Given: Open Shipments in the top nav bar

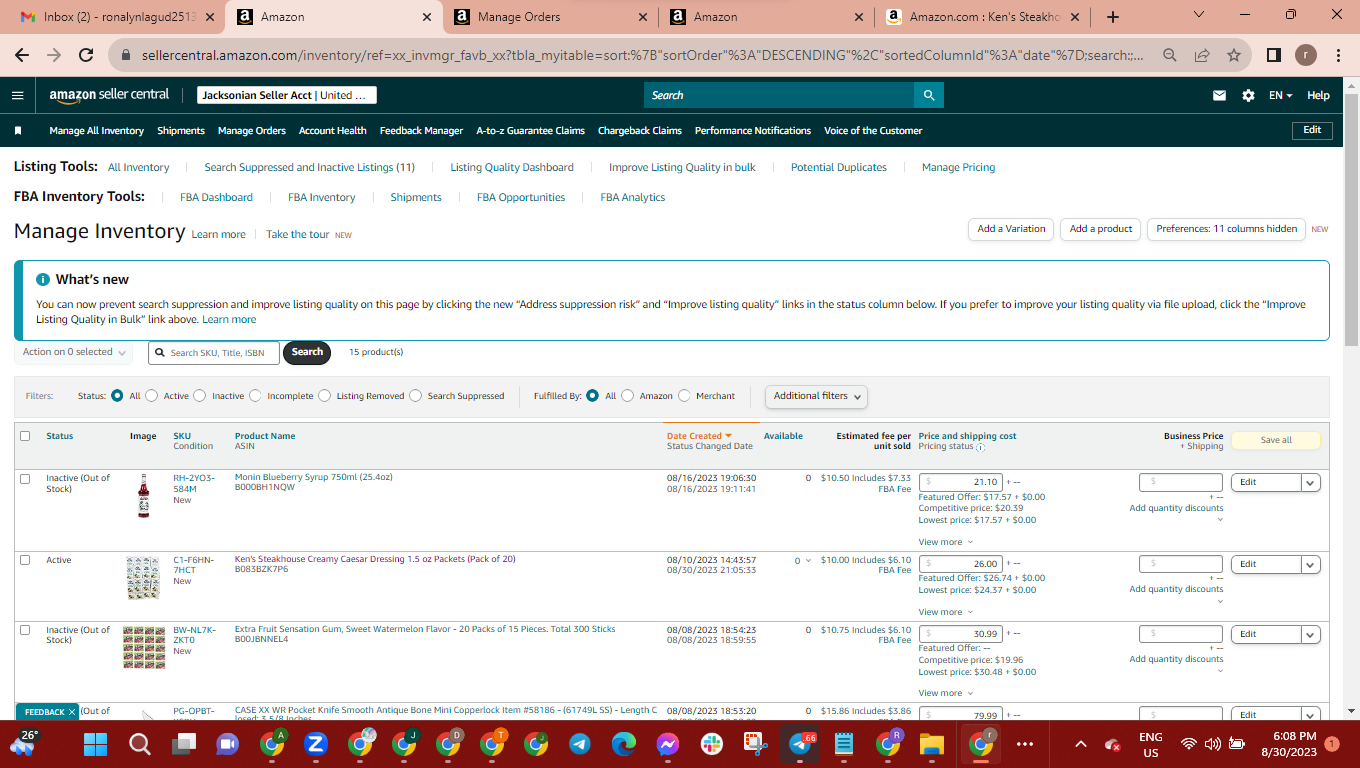Looking at the screenshot, I should [x=181, y=131].
